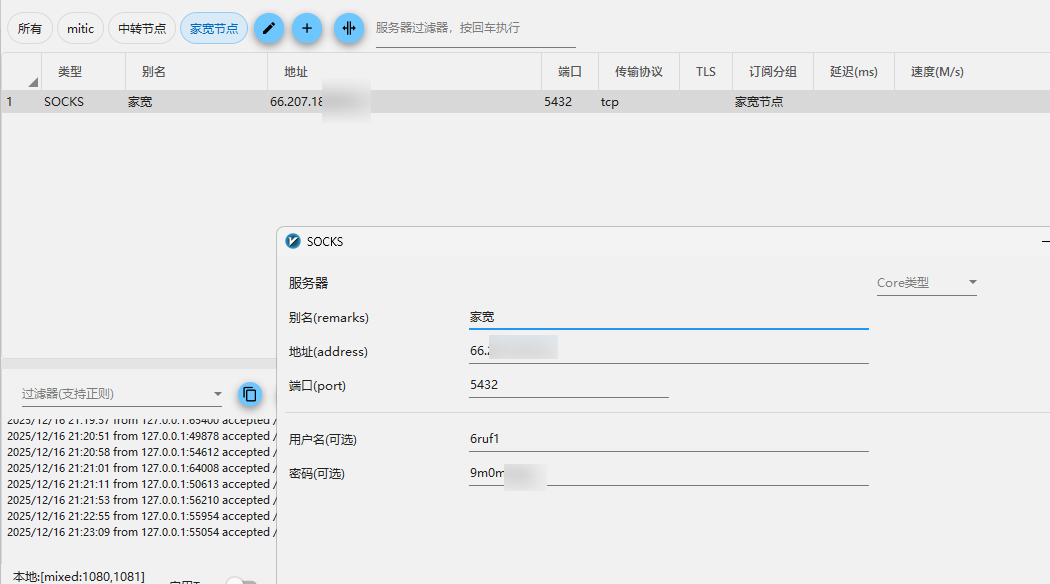The height and width of the screenshot is (584, 1050).
Task: Switch to the 所有 group tab
Action: click(30, 29)
